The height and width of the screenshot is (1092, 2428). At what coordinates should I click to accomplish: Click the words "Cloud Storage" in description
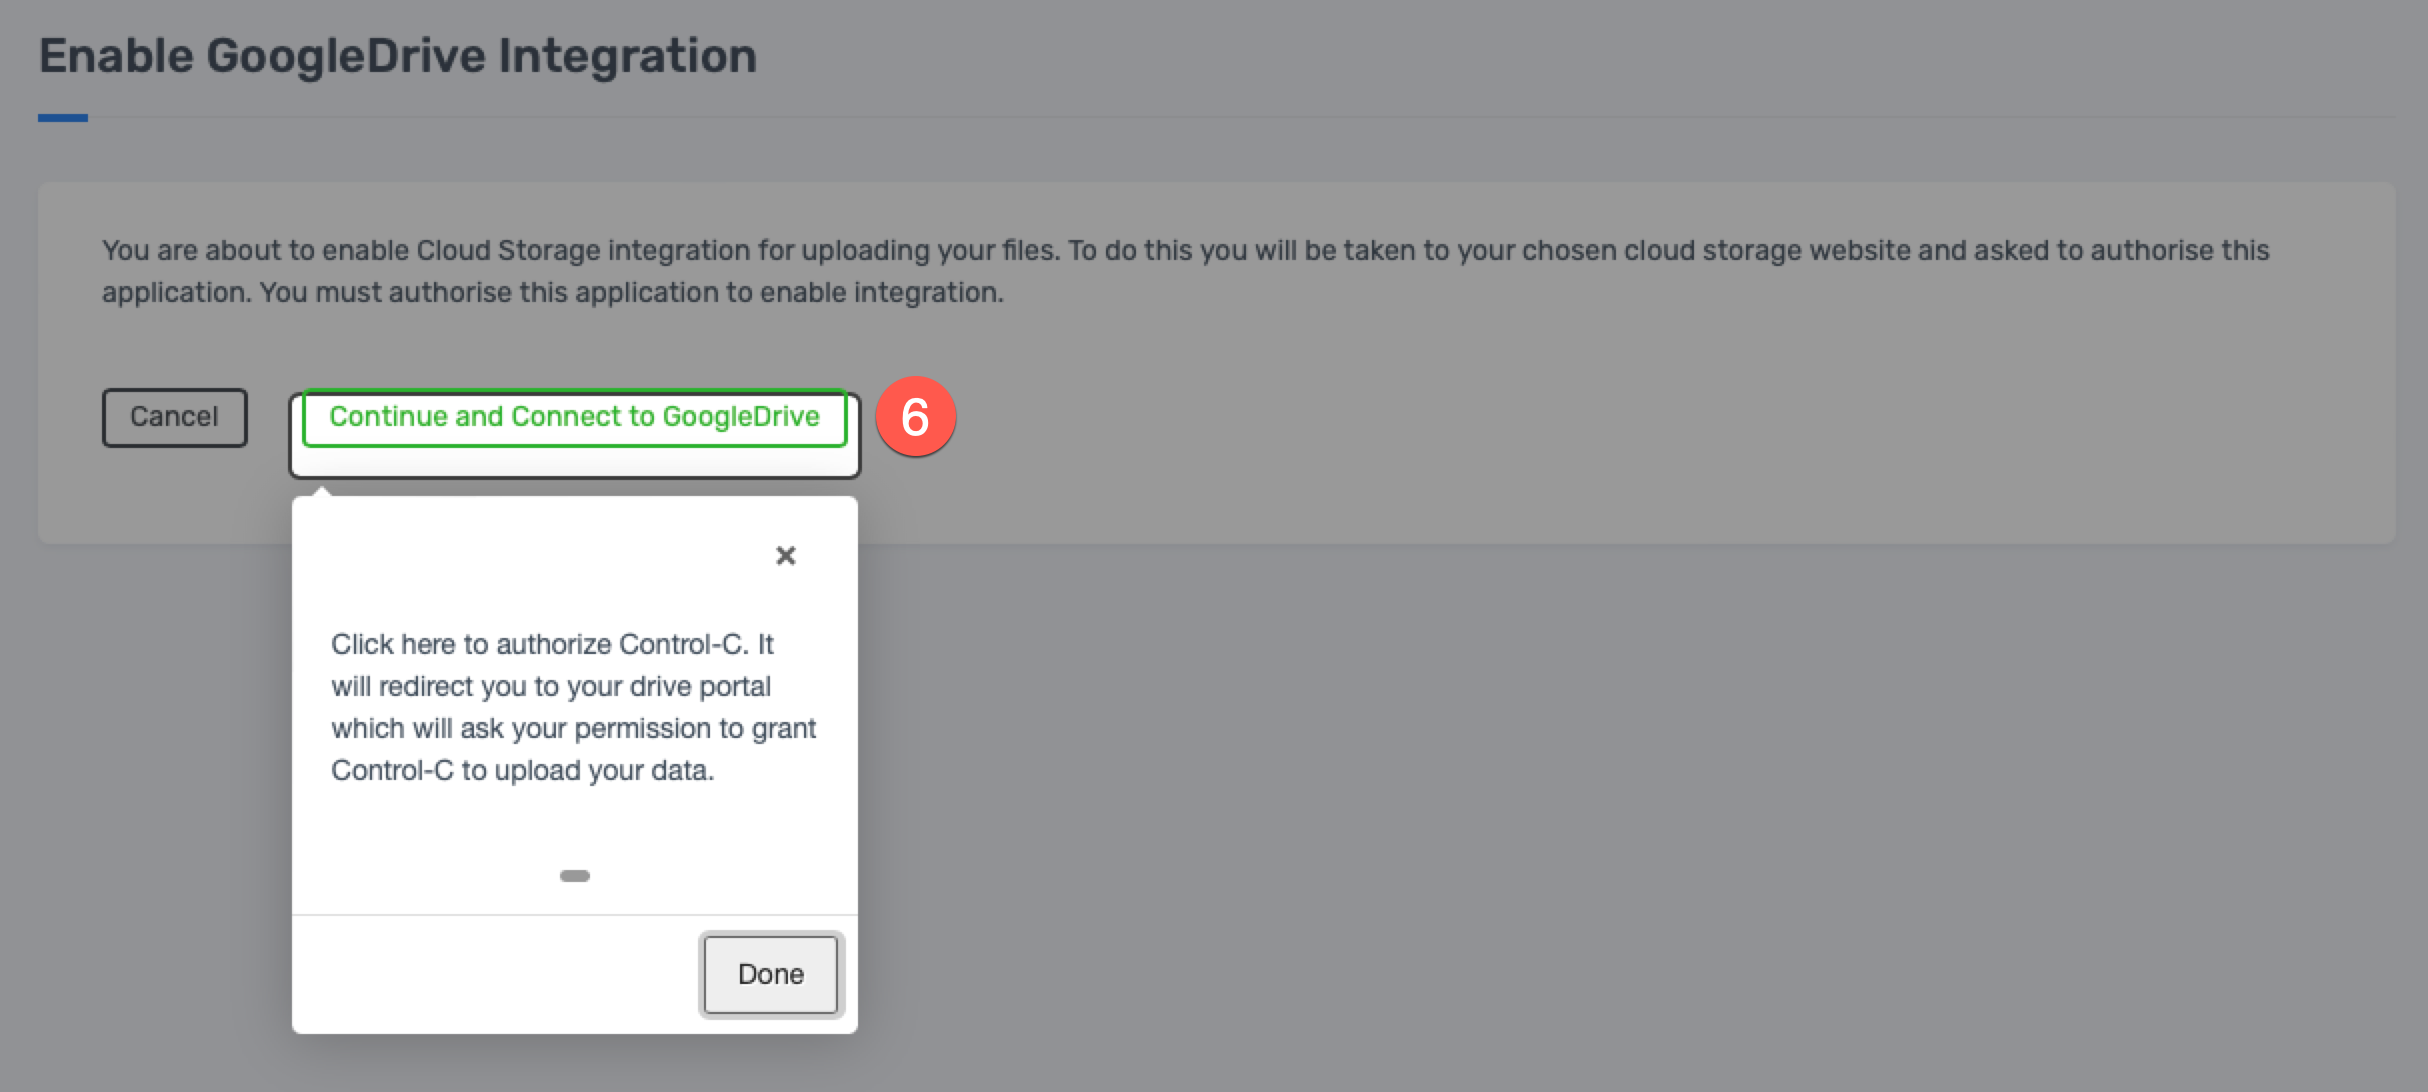[x=508, y=250]
